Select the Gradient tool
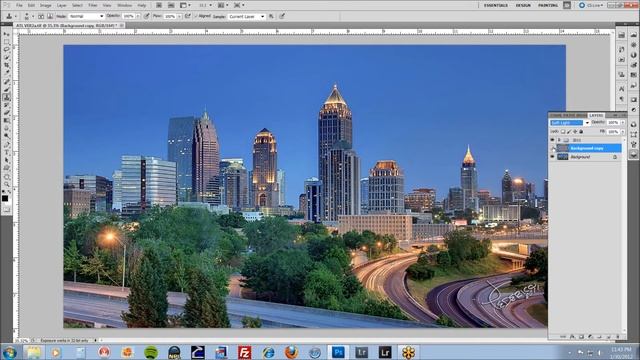 tap(7, 121)
